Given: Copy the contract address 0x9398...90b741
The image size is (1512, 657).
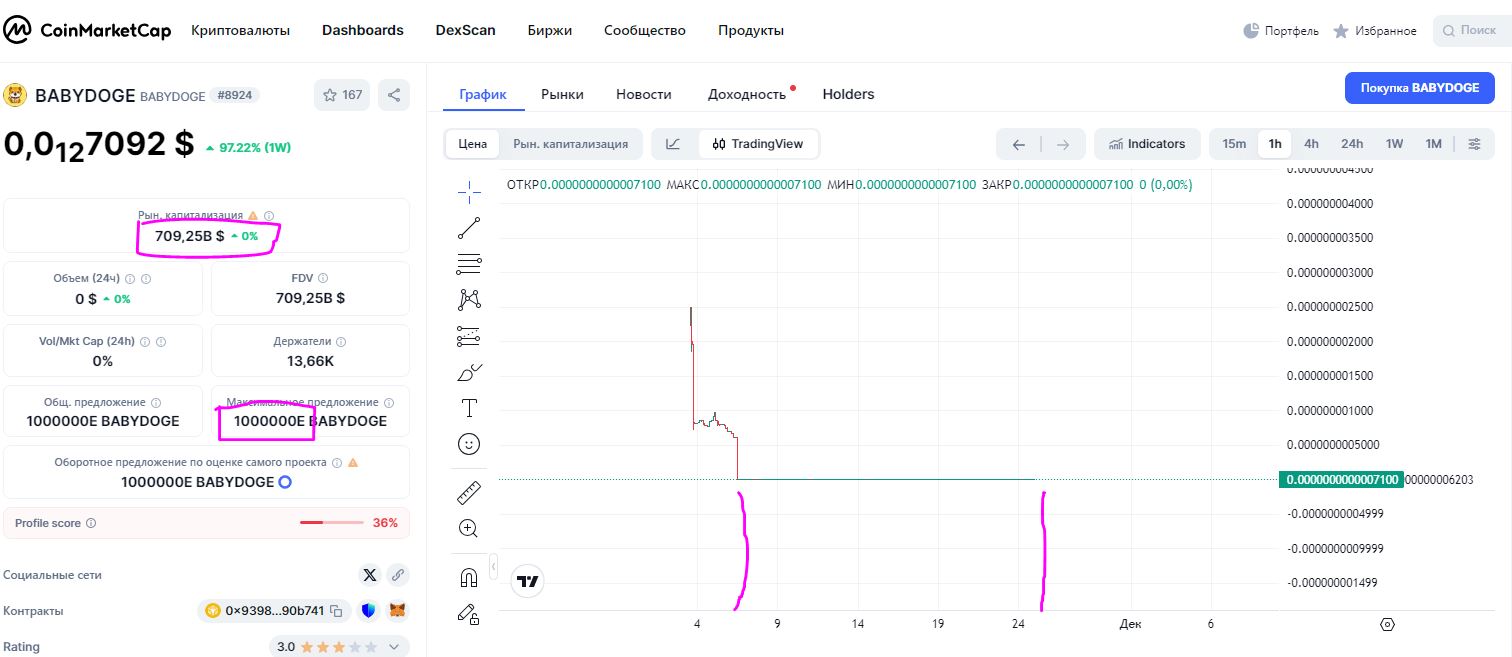Looking at the screenshot, I should point(337,610).
